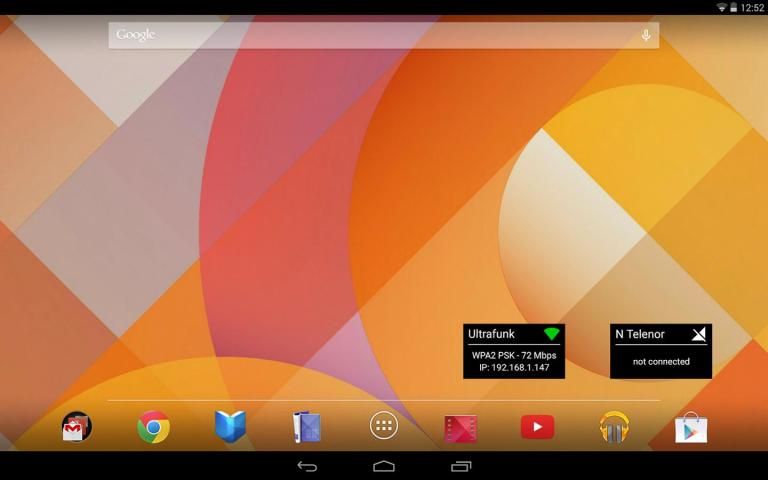Tap the clock in status bar
This screenshot has height=480, width=768.
752,7
